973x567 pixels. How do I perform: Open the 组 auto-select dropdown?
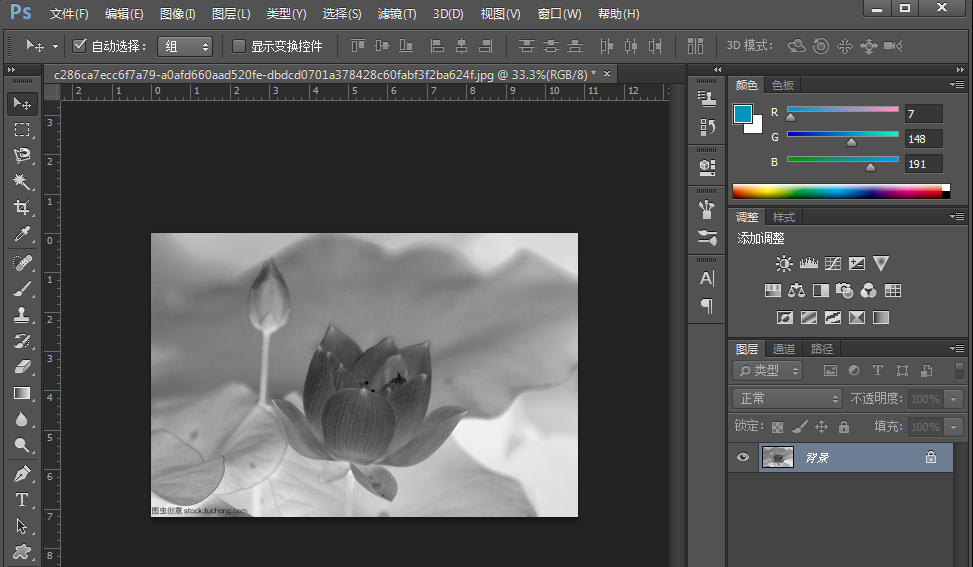(186, 46)
